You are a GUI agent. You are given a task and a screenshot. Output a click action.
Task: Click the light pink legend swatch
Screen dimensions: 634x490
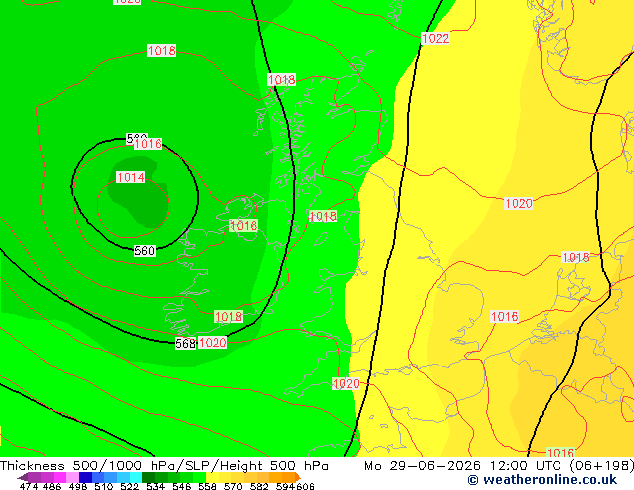pyautogui.click(x=72, y=477)
